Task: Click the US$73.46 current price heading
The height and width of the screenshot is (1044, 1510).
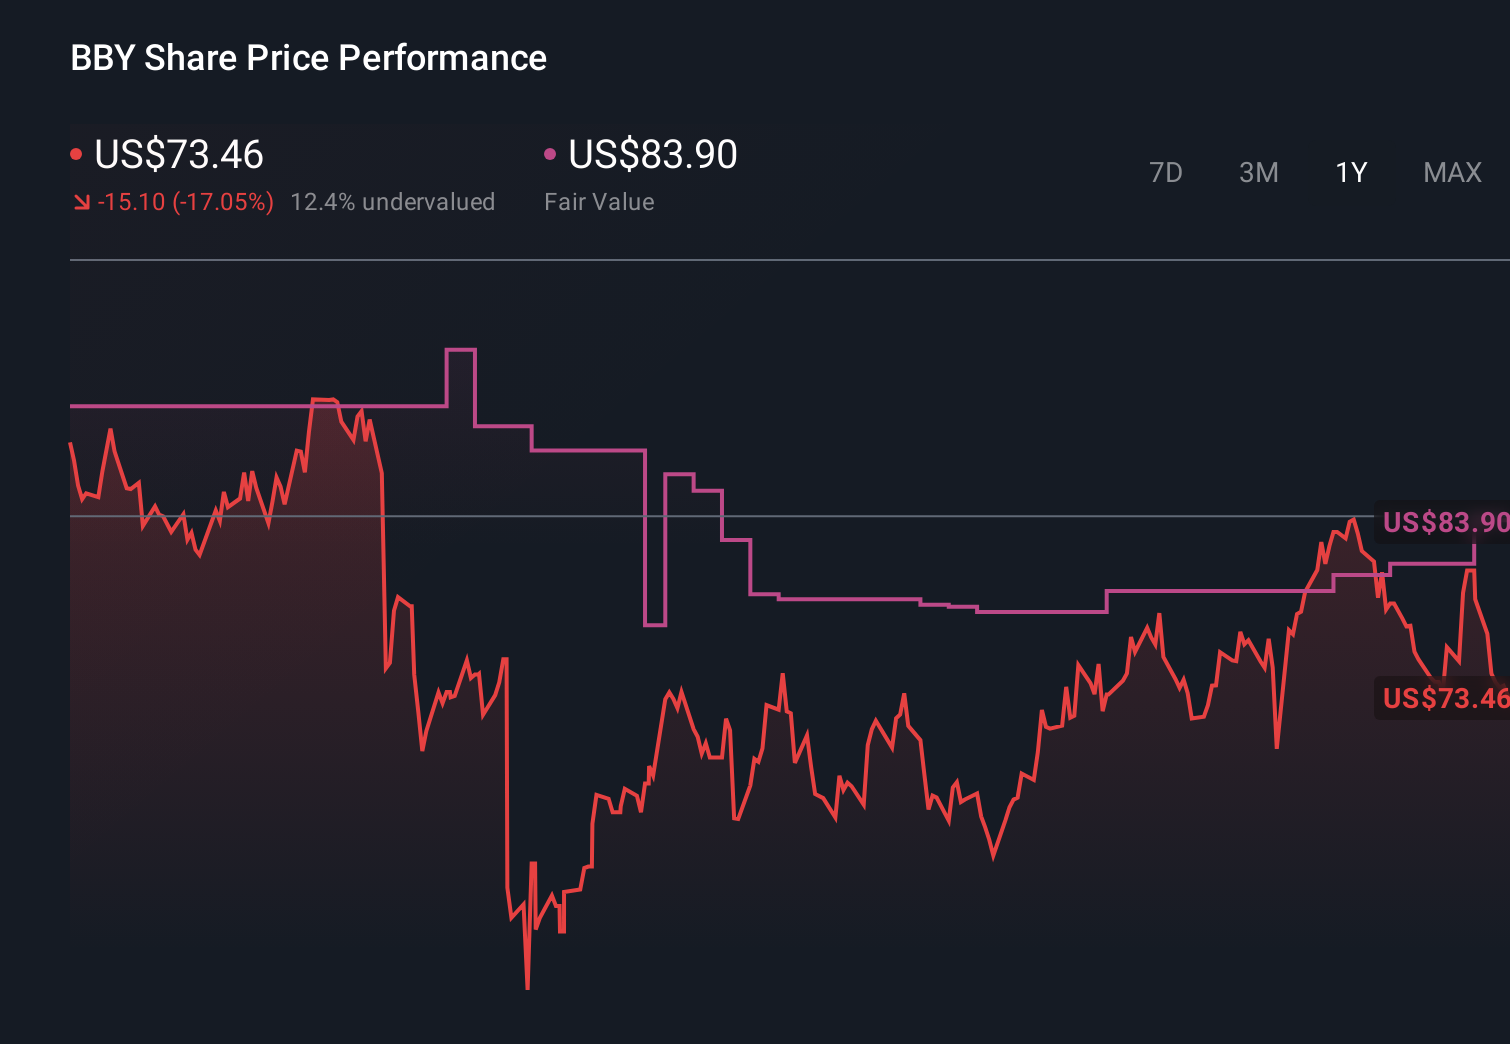Action: (x=178, y=155)
